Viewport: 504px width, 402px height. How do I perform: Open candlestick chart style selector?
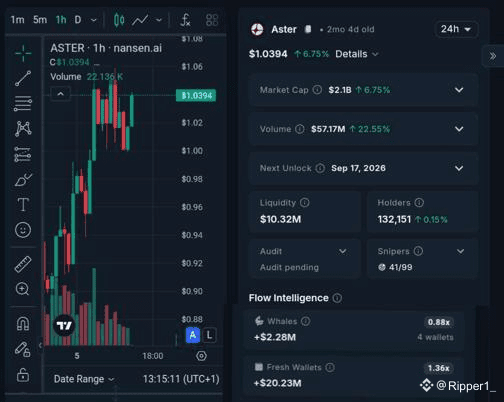[x=119, y=20]
